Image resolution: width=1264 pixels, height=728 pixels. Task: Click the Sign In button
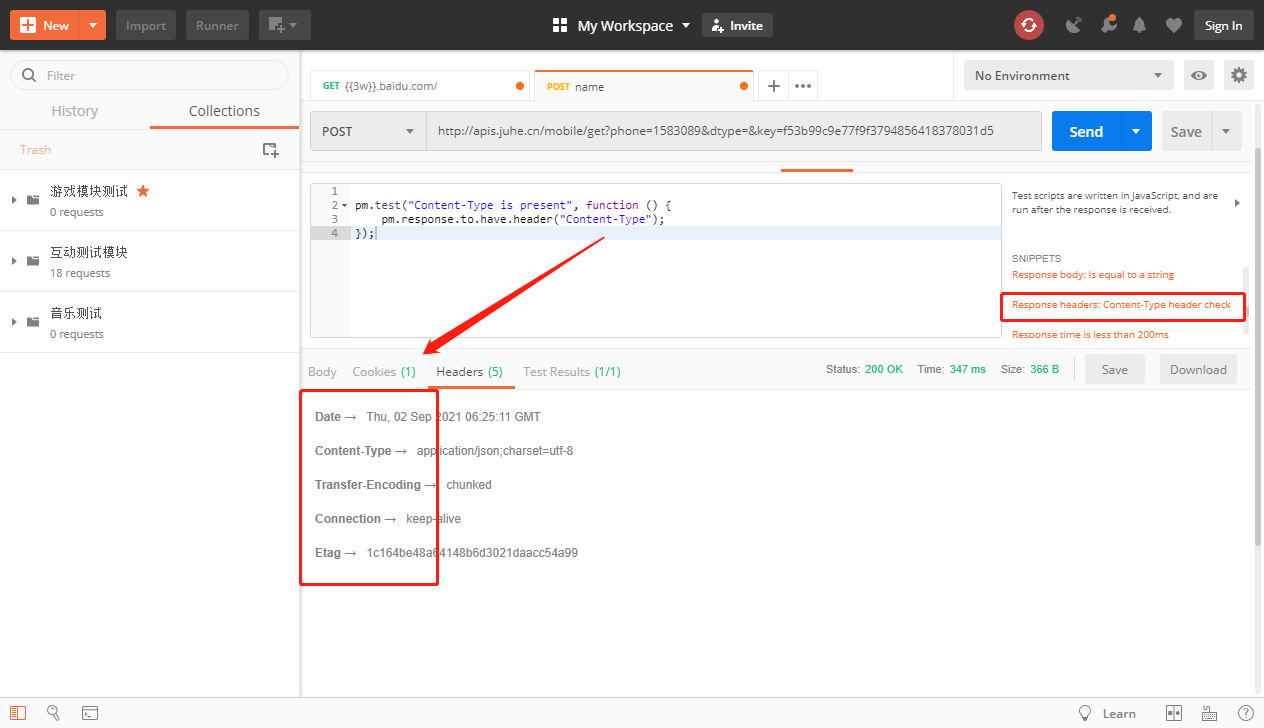pyautogui.click(x=1224, y=25)
